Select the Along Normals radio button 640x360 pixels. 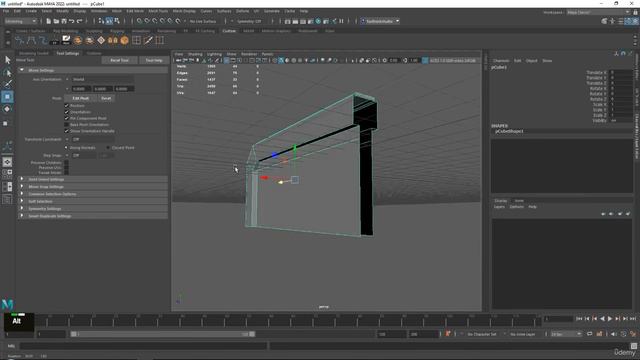(x=66, y=147)
